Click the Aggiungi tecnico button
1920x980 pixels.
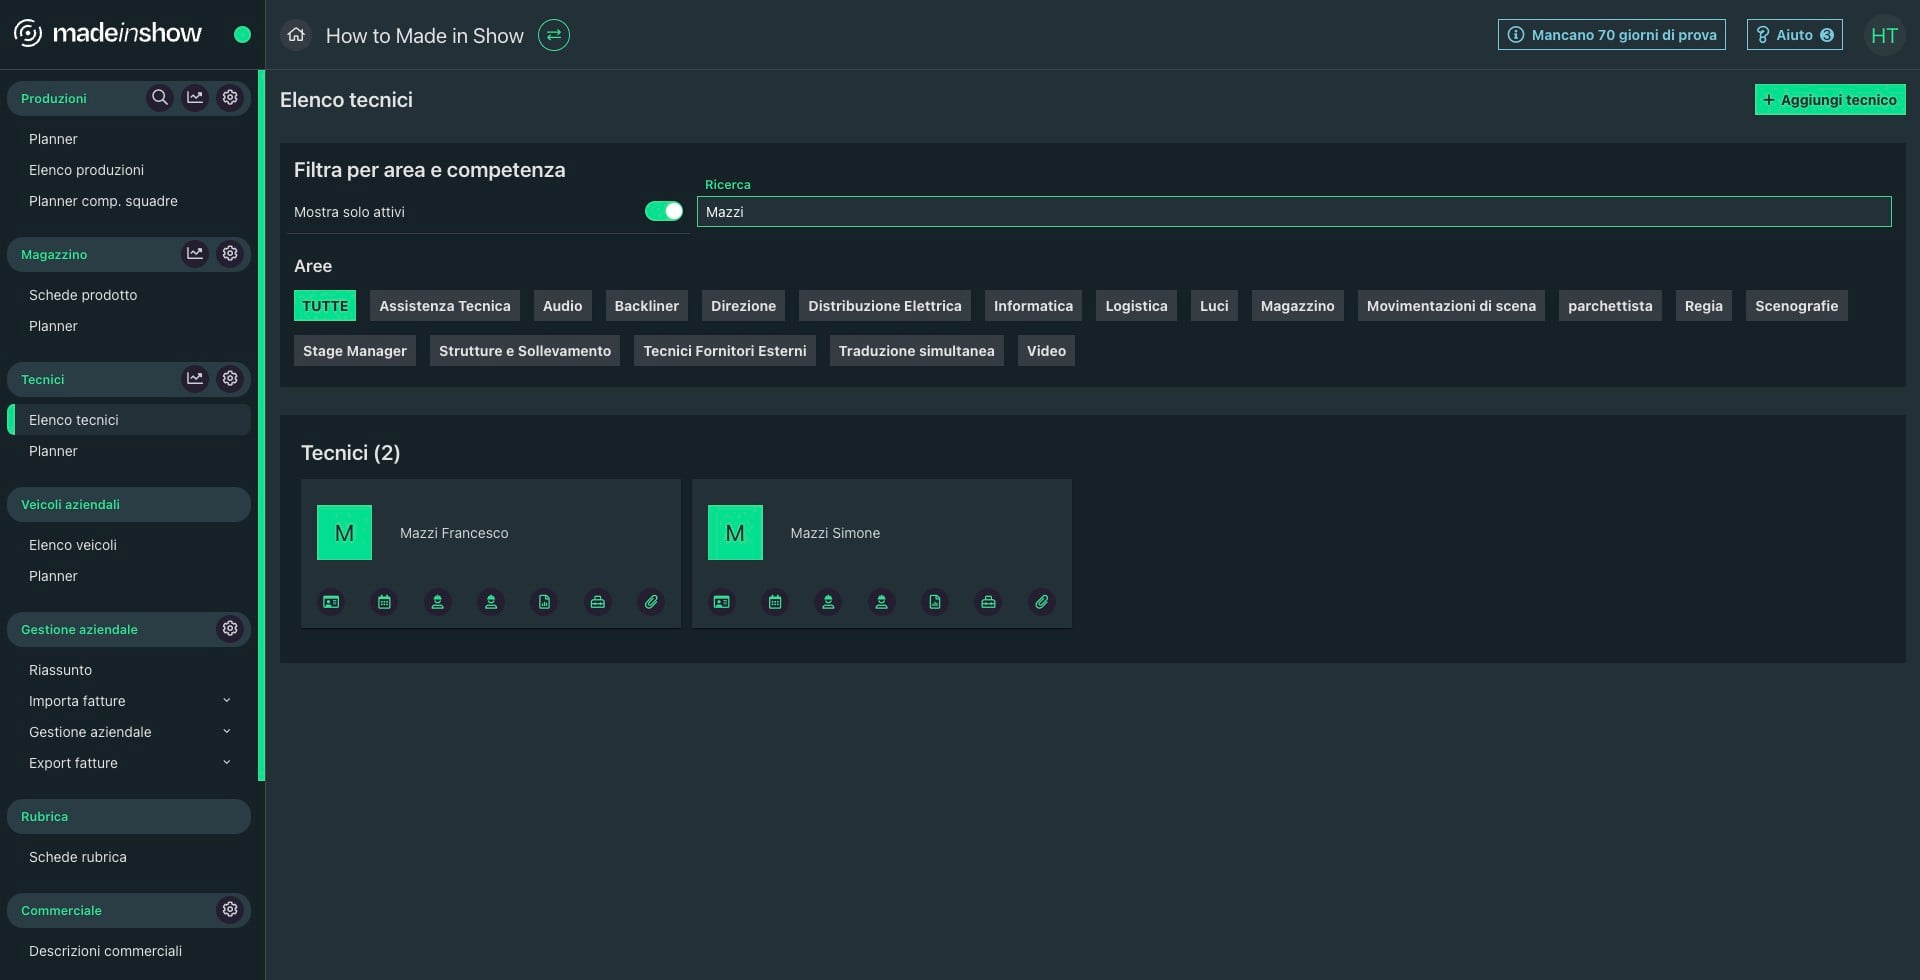[x=1829, y=100]
